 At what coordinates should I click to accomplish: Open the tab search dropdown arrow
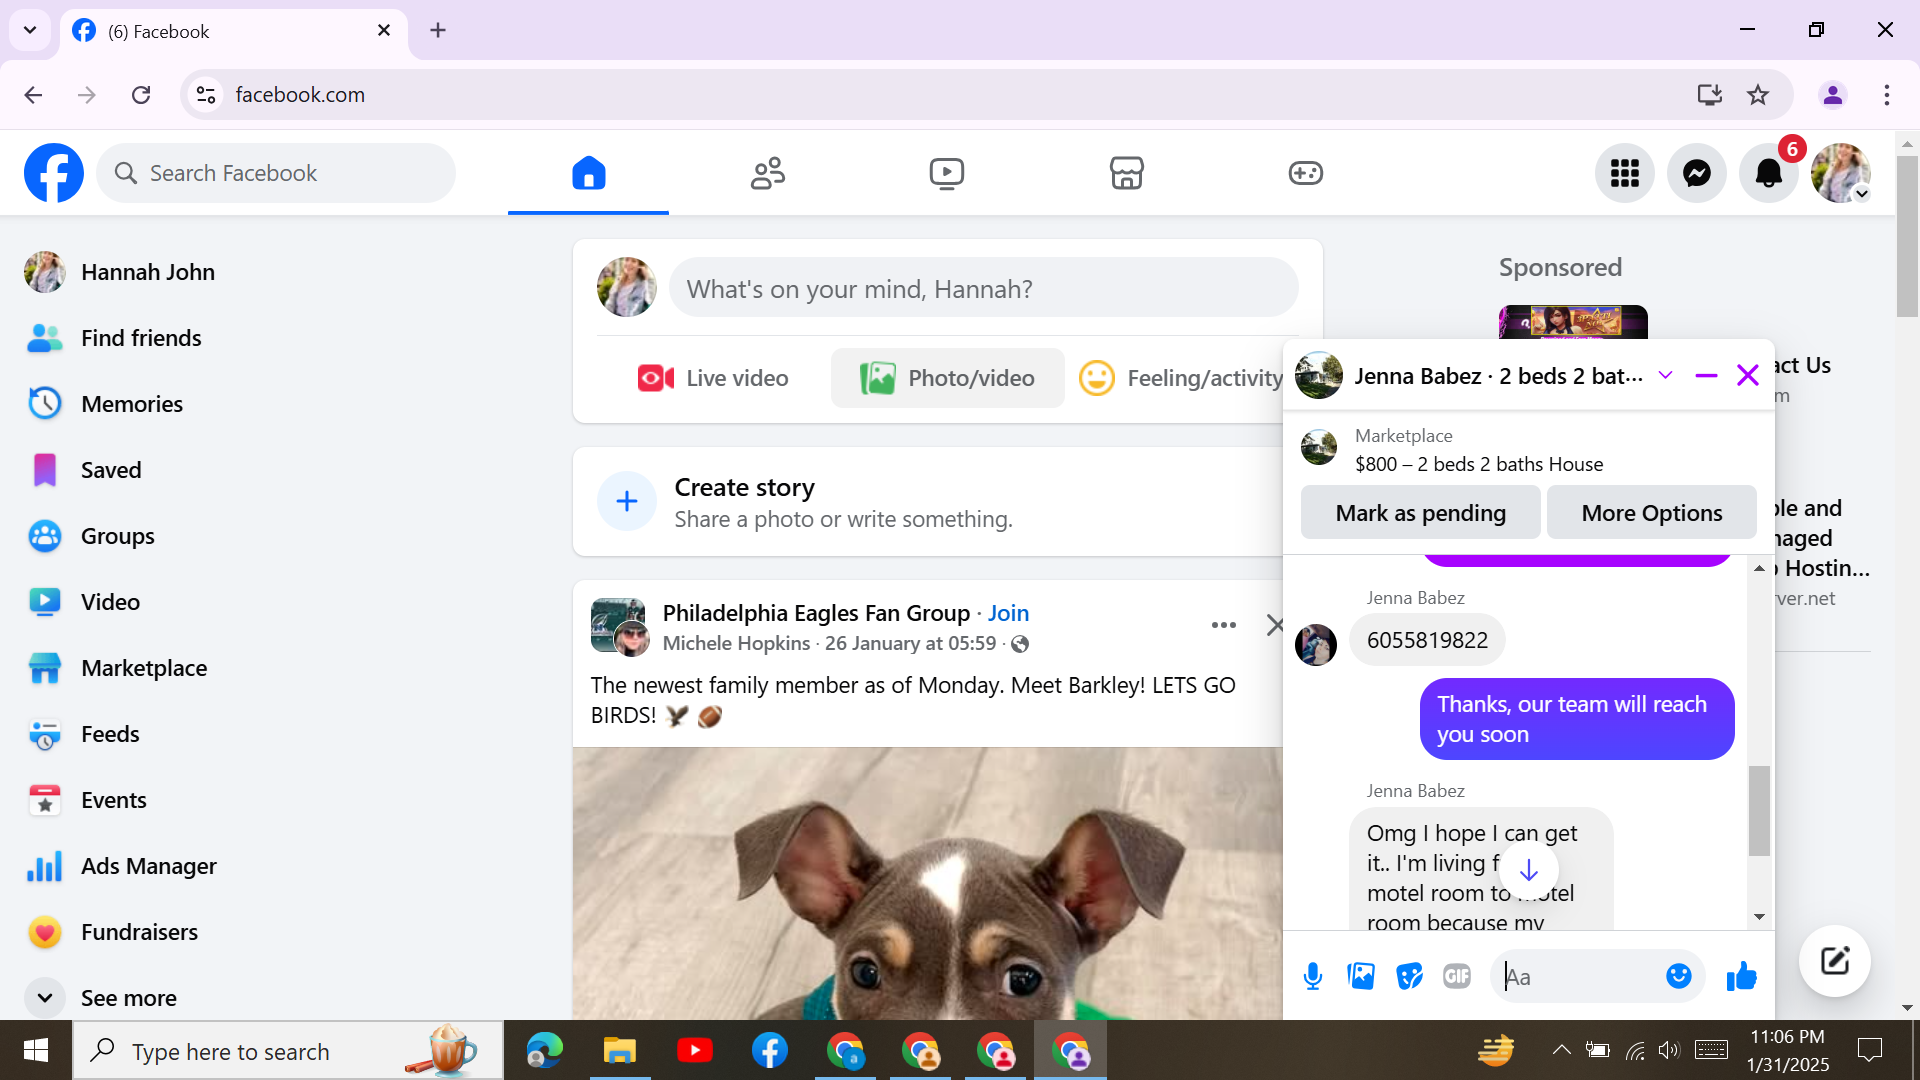(30, 30)
